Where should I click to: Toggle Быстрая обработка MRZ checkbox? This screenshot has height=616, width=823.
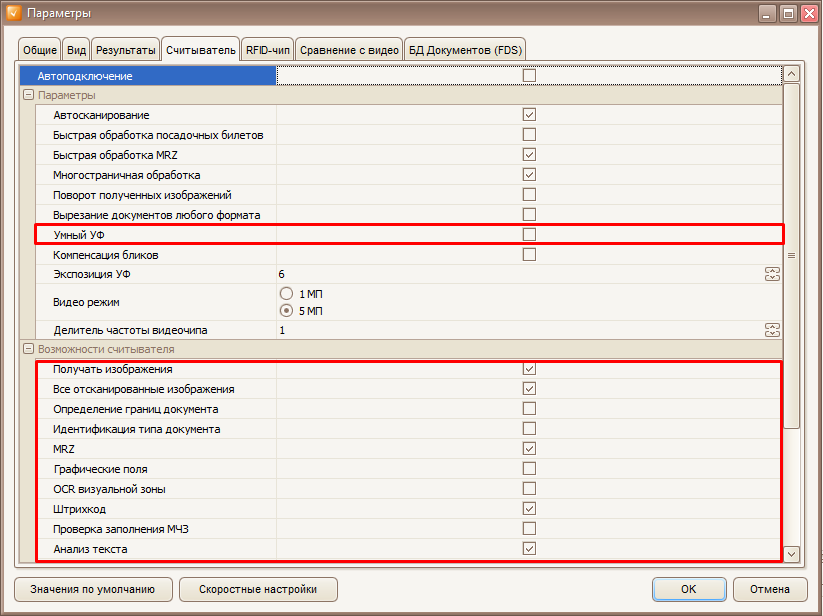click(529, 154)
